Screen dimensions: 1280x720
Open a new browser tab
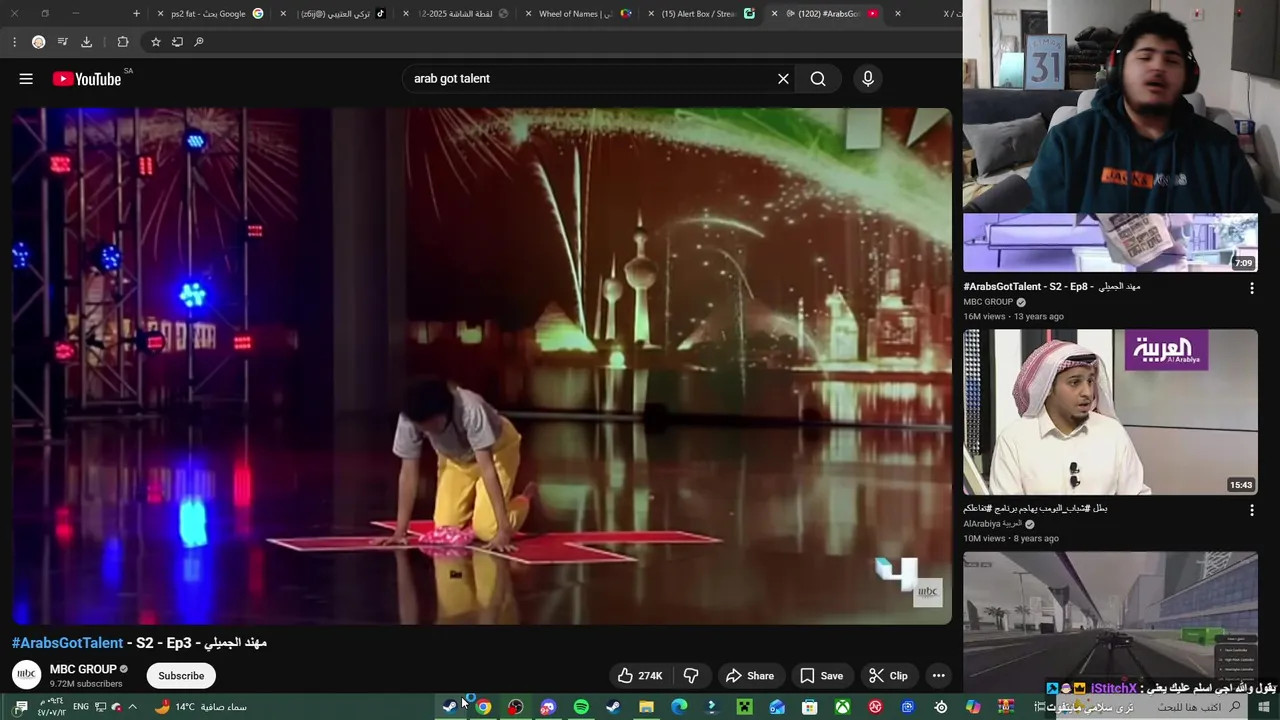[136, 14]
